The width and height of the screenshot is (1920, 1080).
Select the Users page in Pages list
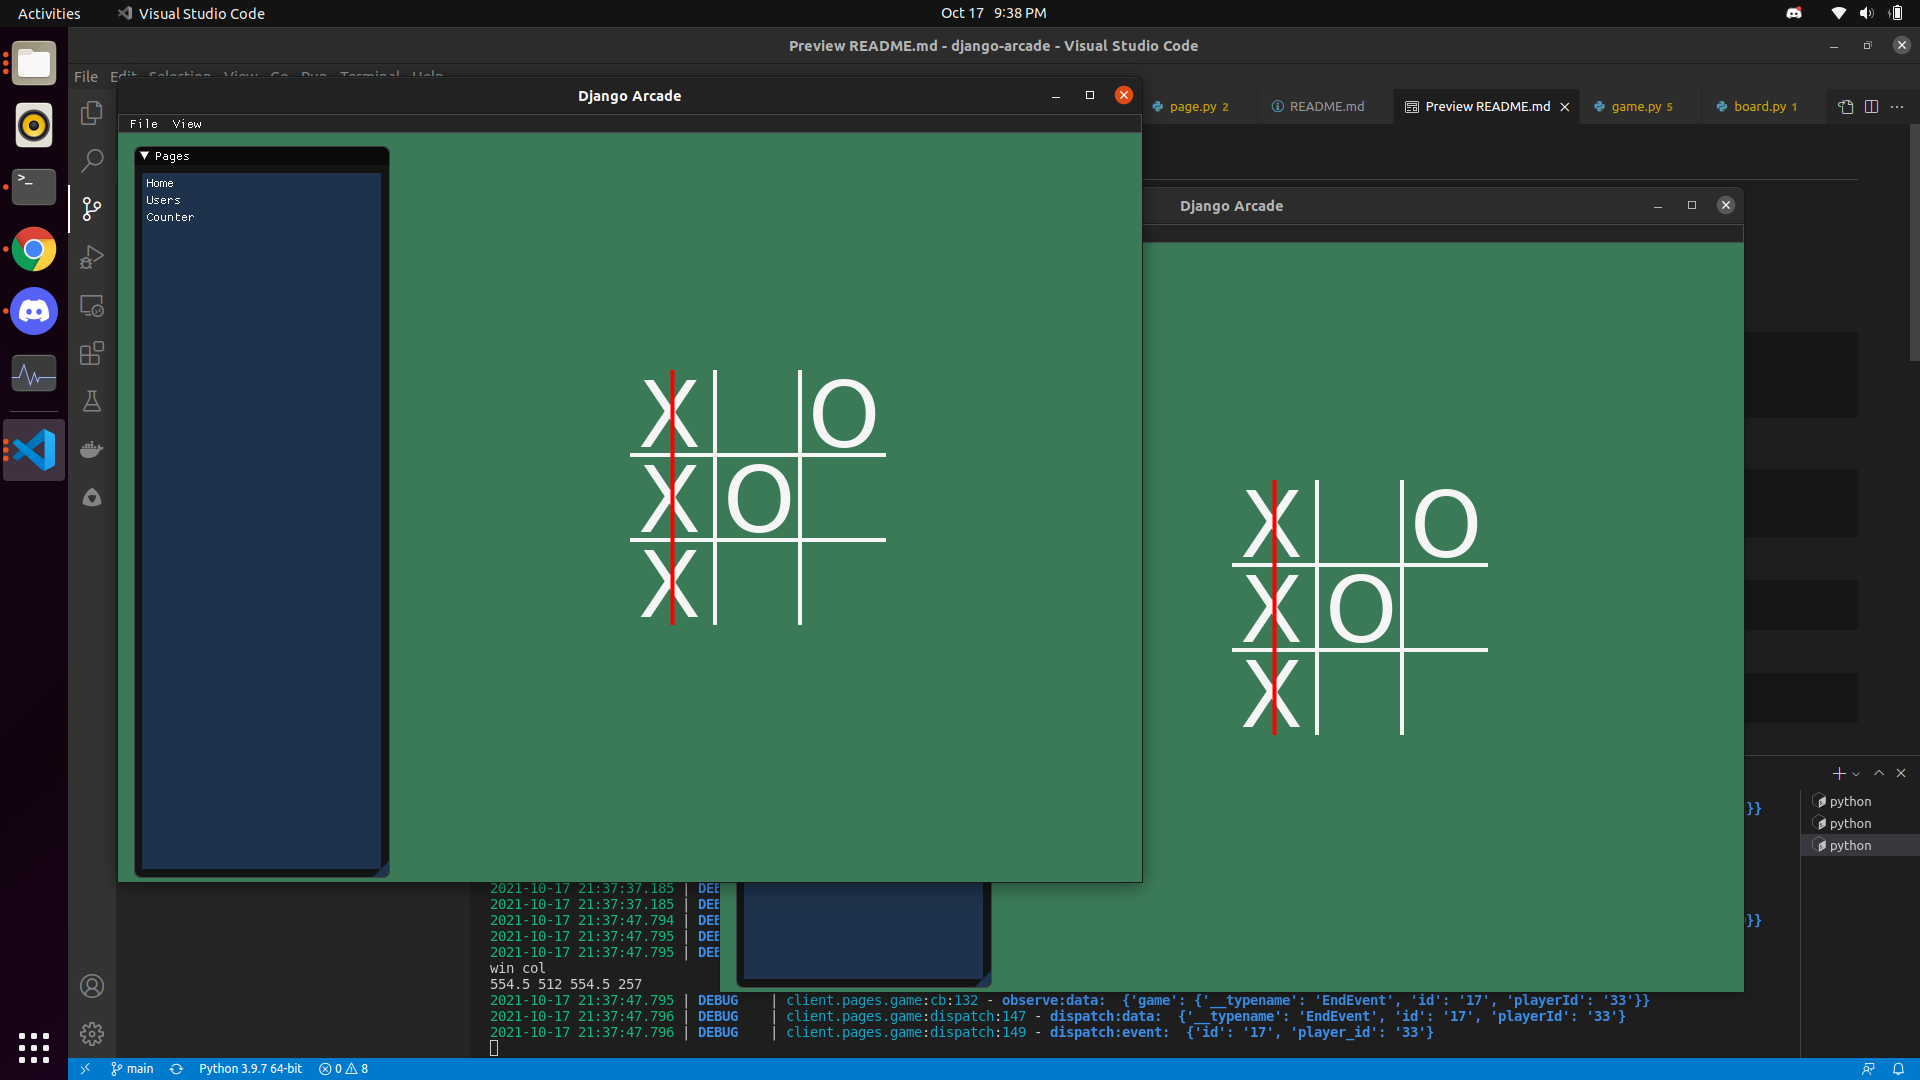tap(163, 200)
